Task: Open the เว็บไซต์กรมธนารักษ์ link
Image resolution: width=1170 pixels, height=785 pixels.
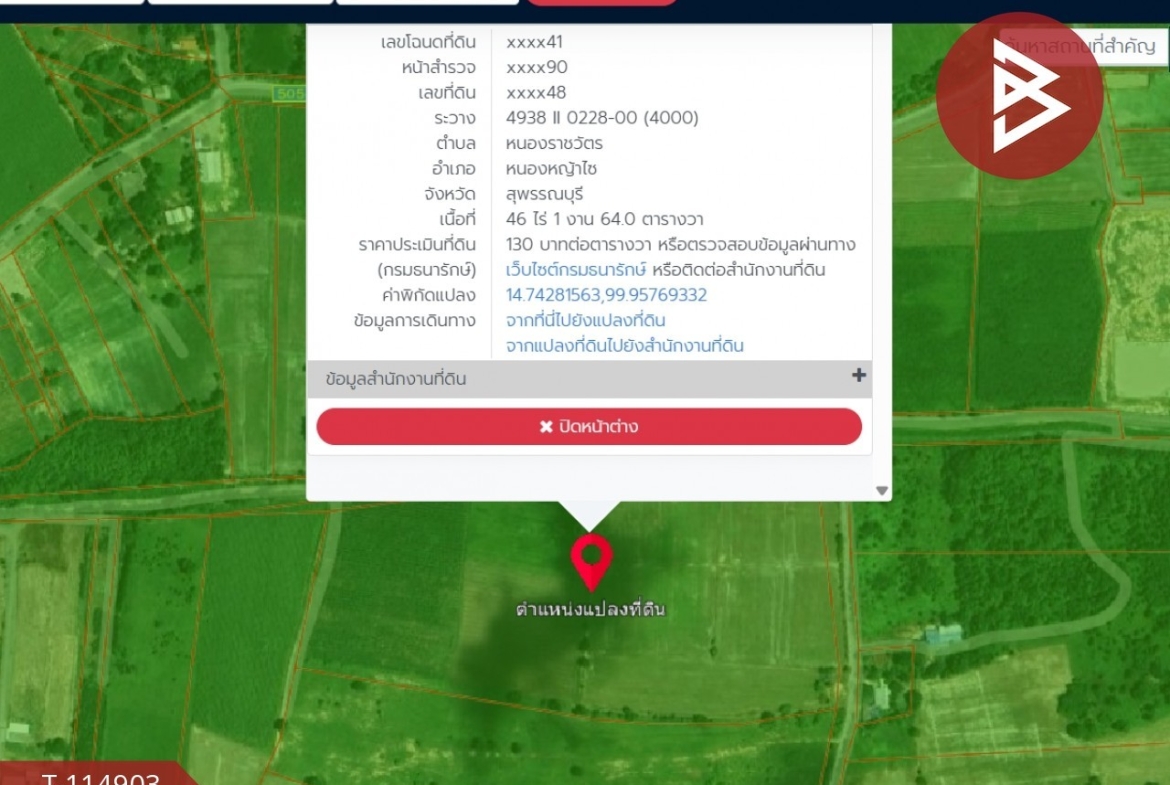Action: [x=575, y=270]
